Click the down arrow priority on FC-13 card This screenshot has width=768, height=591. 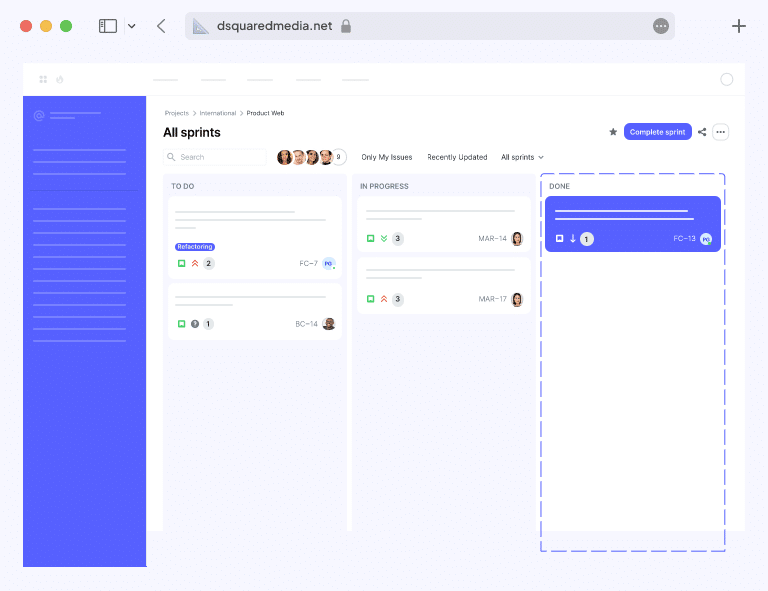(573, 238)
